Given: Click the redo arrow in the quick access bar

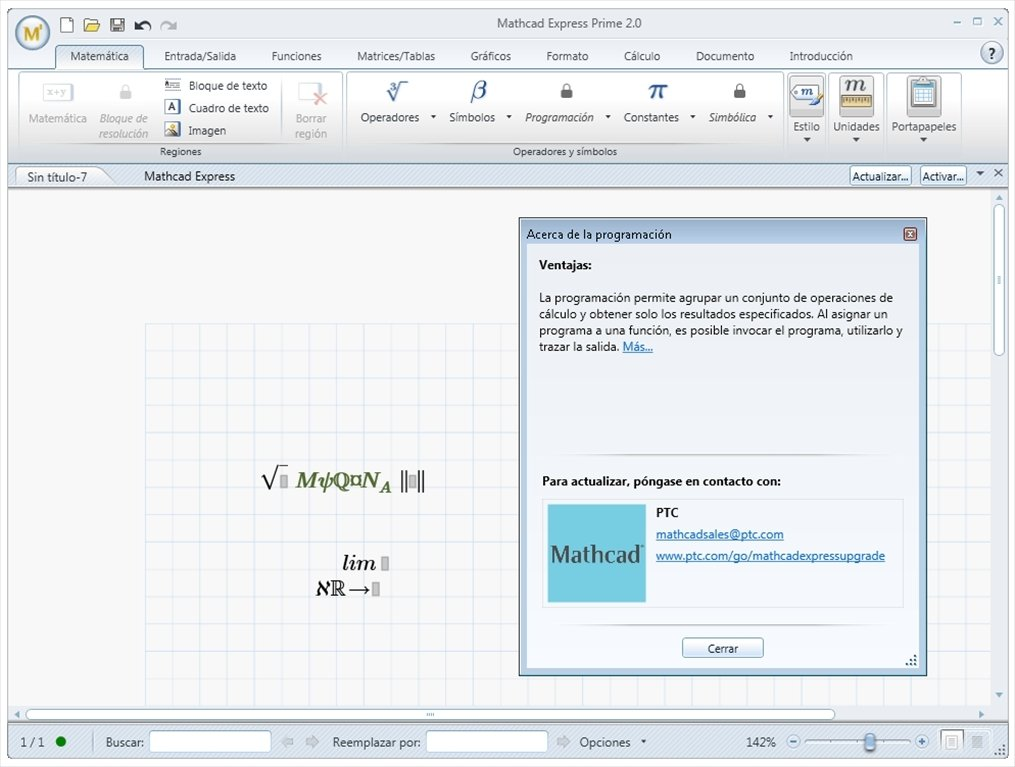Looking at the screenshot, I should [x=168, y=25].
